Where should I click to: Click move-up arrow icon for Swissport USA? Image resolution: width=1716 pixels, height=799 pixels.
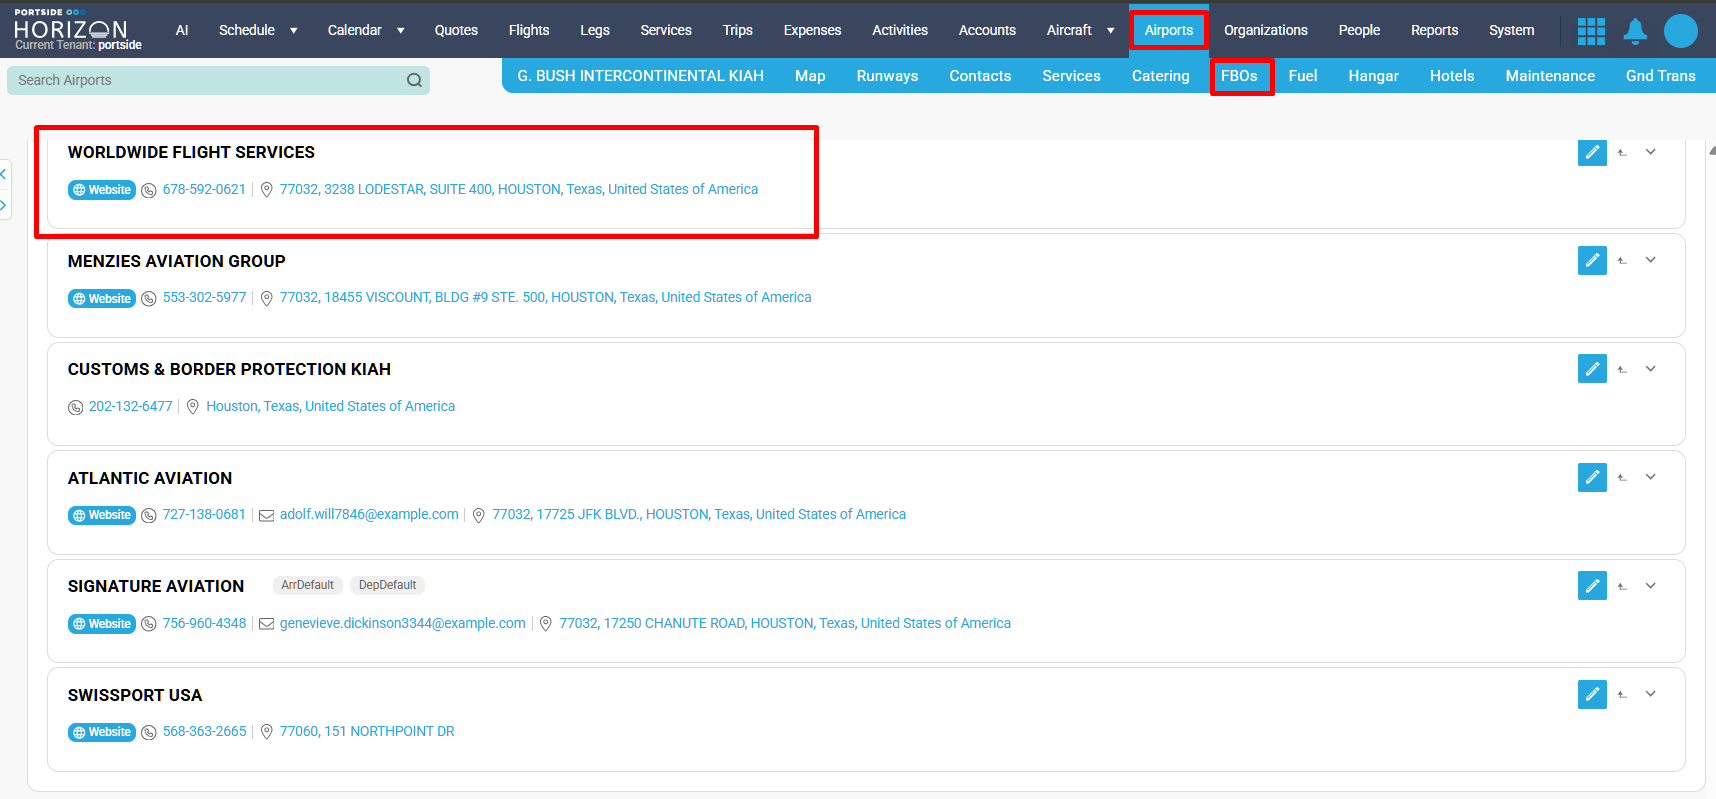pyautogui.click(x=1622, y=695)
